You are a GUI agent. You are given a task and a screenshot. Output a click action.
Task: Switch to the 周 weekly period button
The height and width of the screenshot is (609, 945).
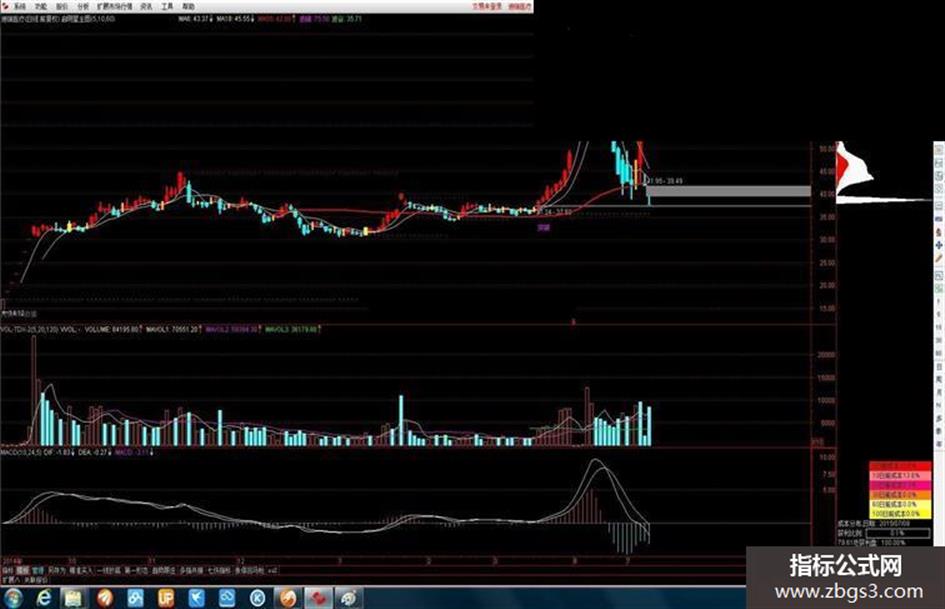click(939, 379)
